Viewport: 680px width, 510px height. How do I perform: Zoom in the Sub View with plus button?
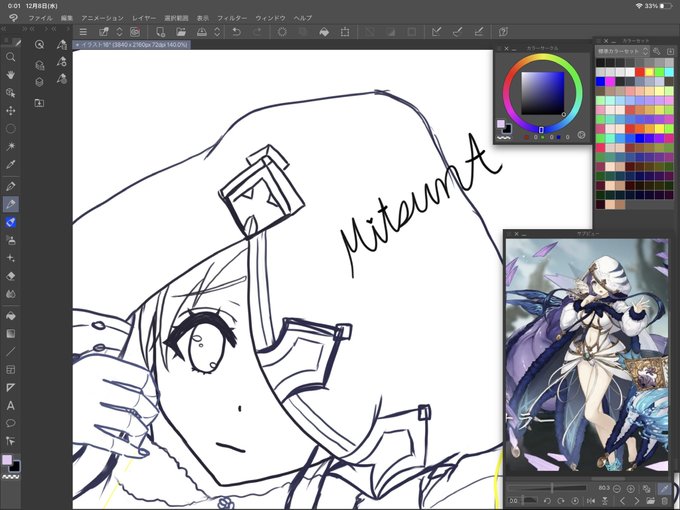(x=631, y=489)
